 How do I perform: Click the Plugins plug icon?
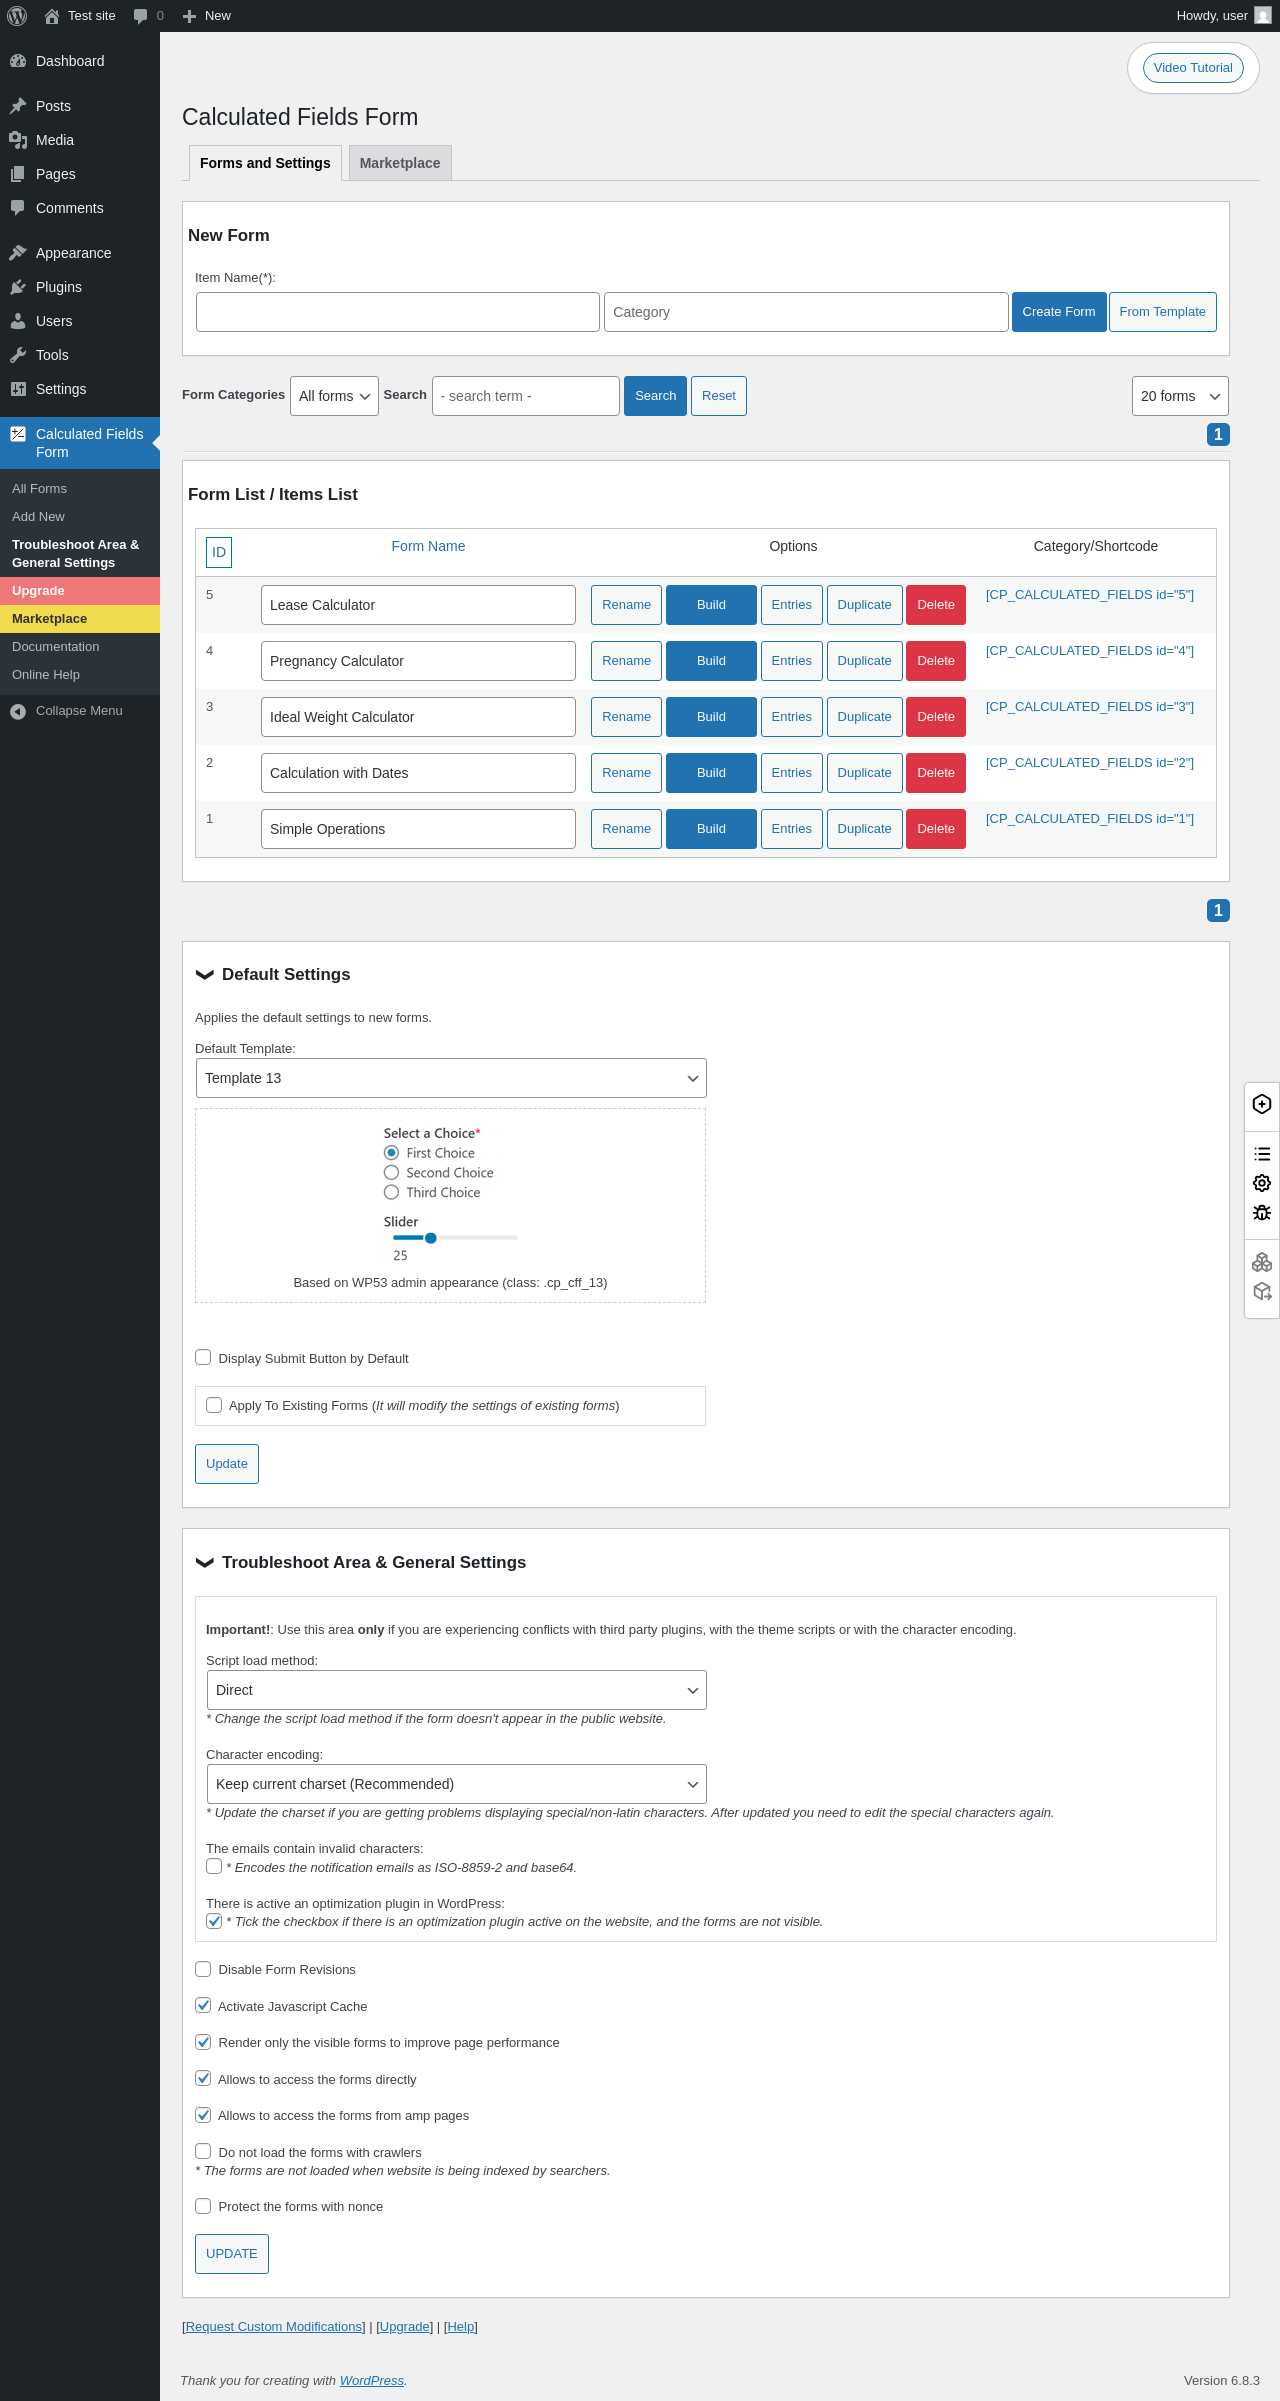[18, 287]
